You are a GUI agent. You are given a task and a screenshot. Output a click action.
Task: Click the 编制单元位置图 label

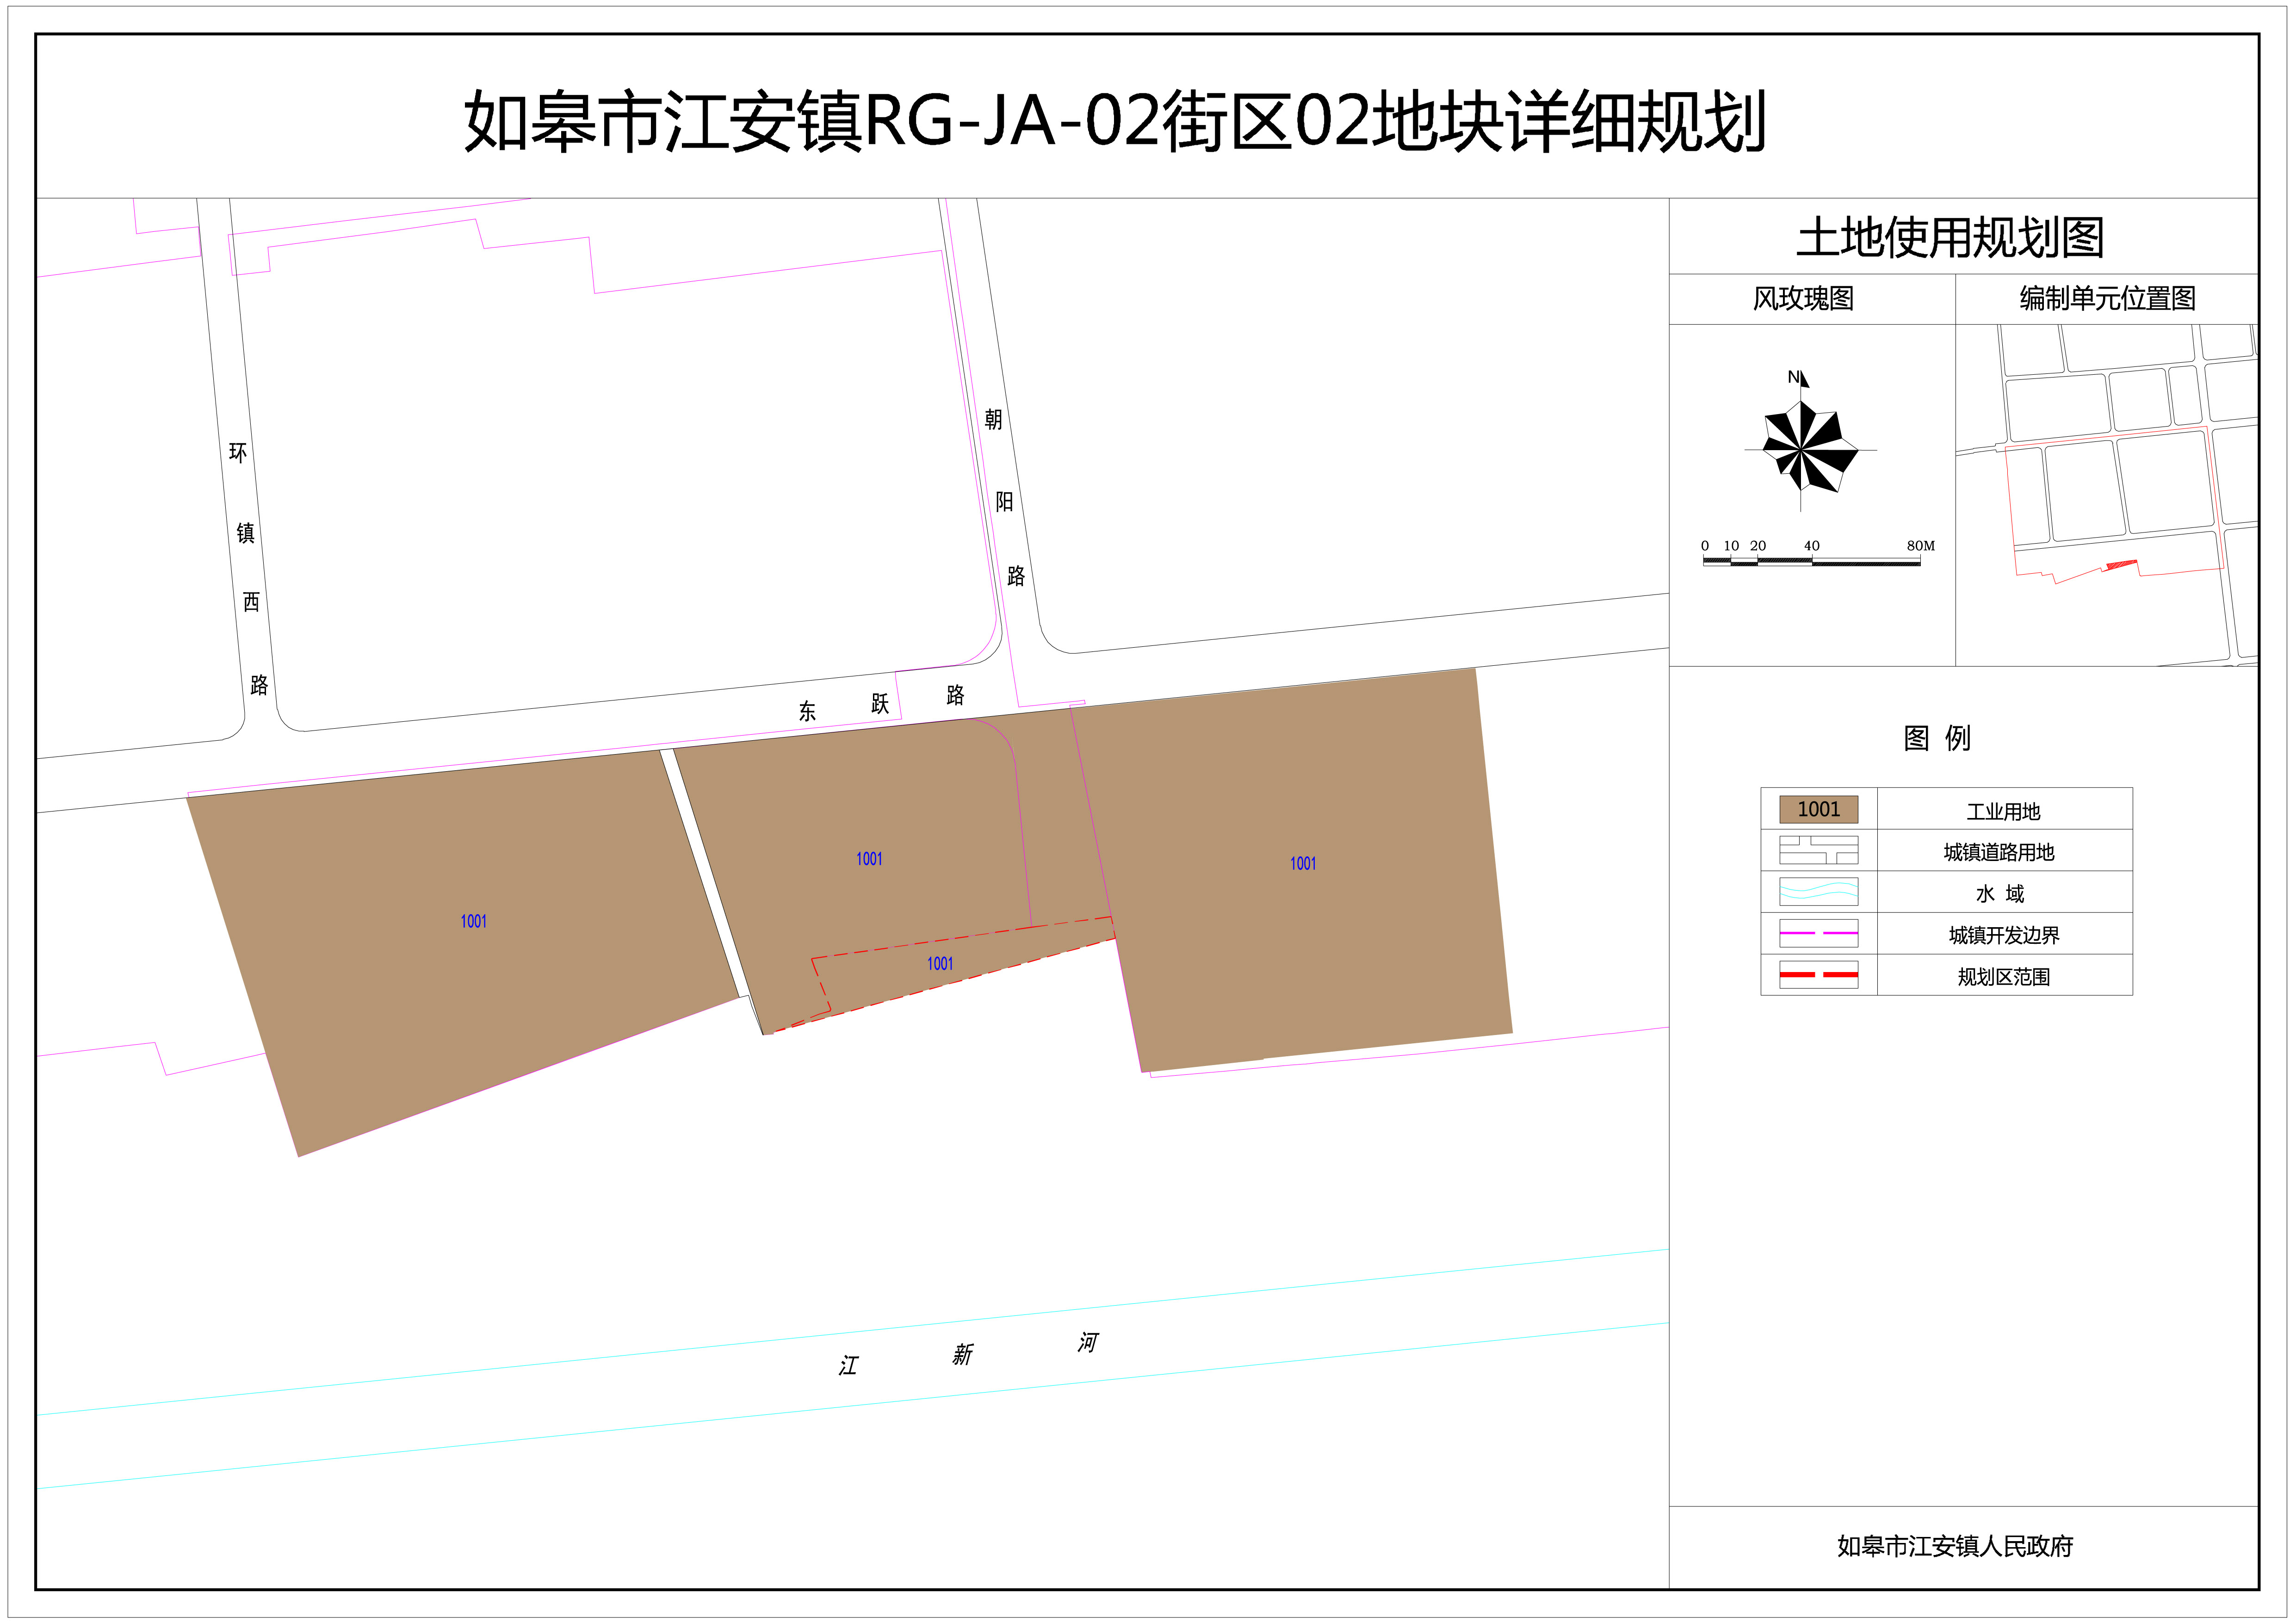click(x=2107, y=298)
